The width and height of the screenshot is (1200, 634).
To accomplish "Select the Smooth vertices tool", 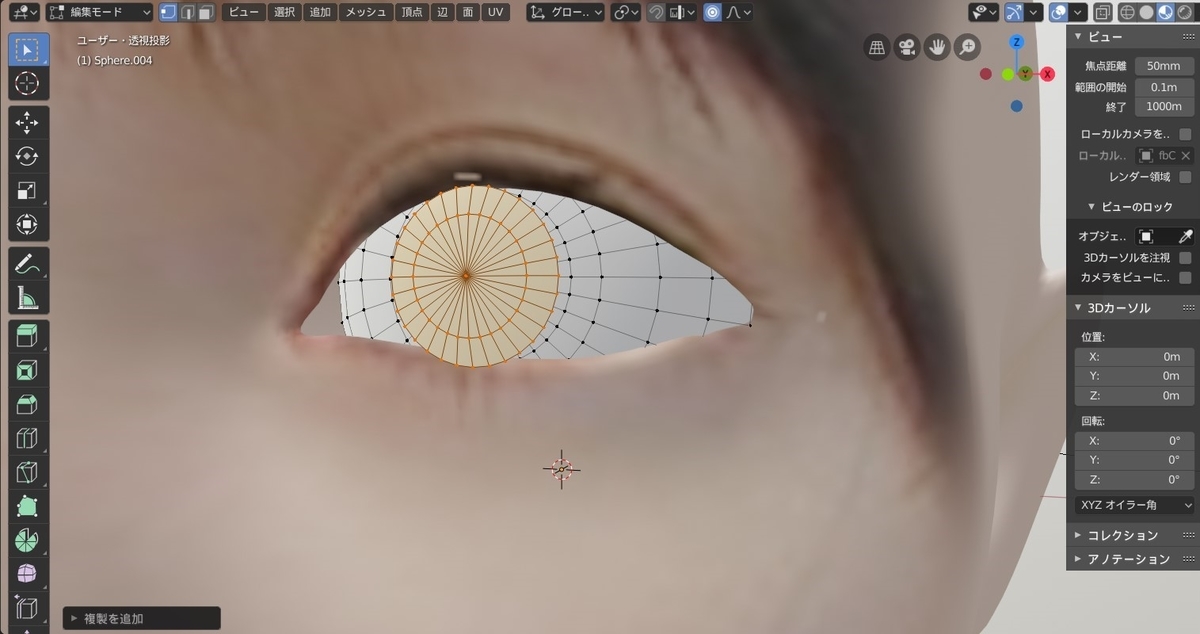I will [27, 574].
